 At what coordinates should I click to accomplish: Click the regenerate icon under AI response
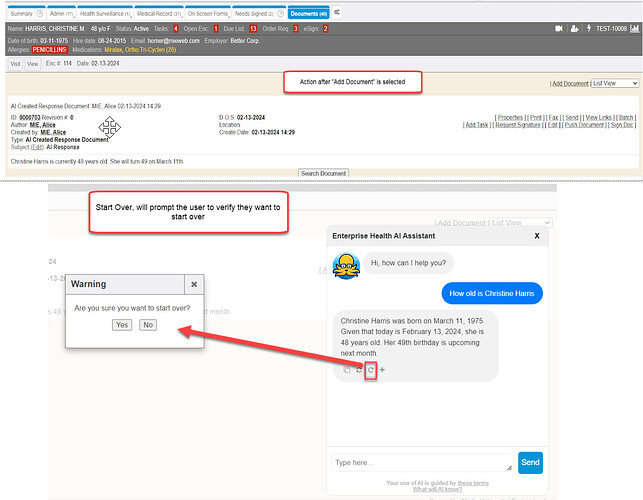359,370
